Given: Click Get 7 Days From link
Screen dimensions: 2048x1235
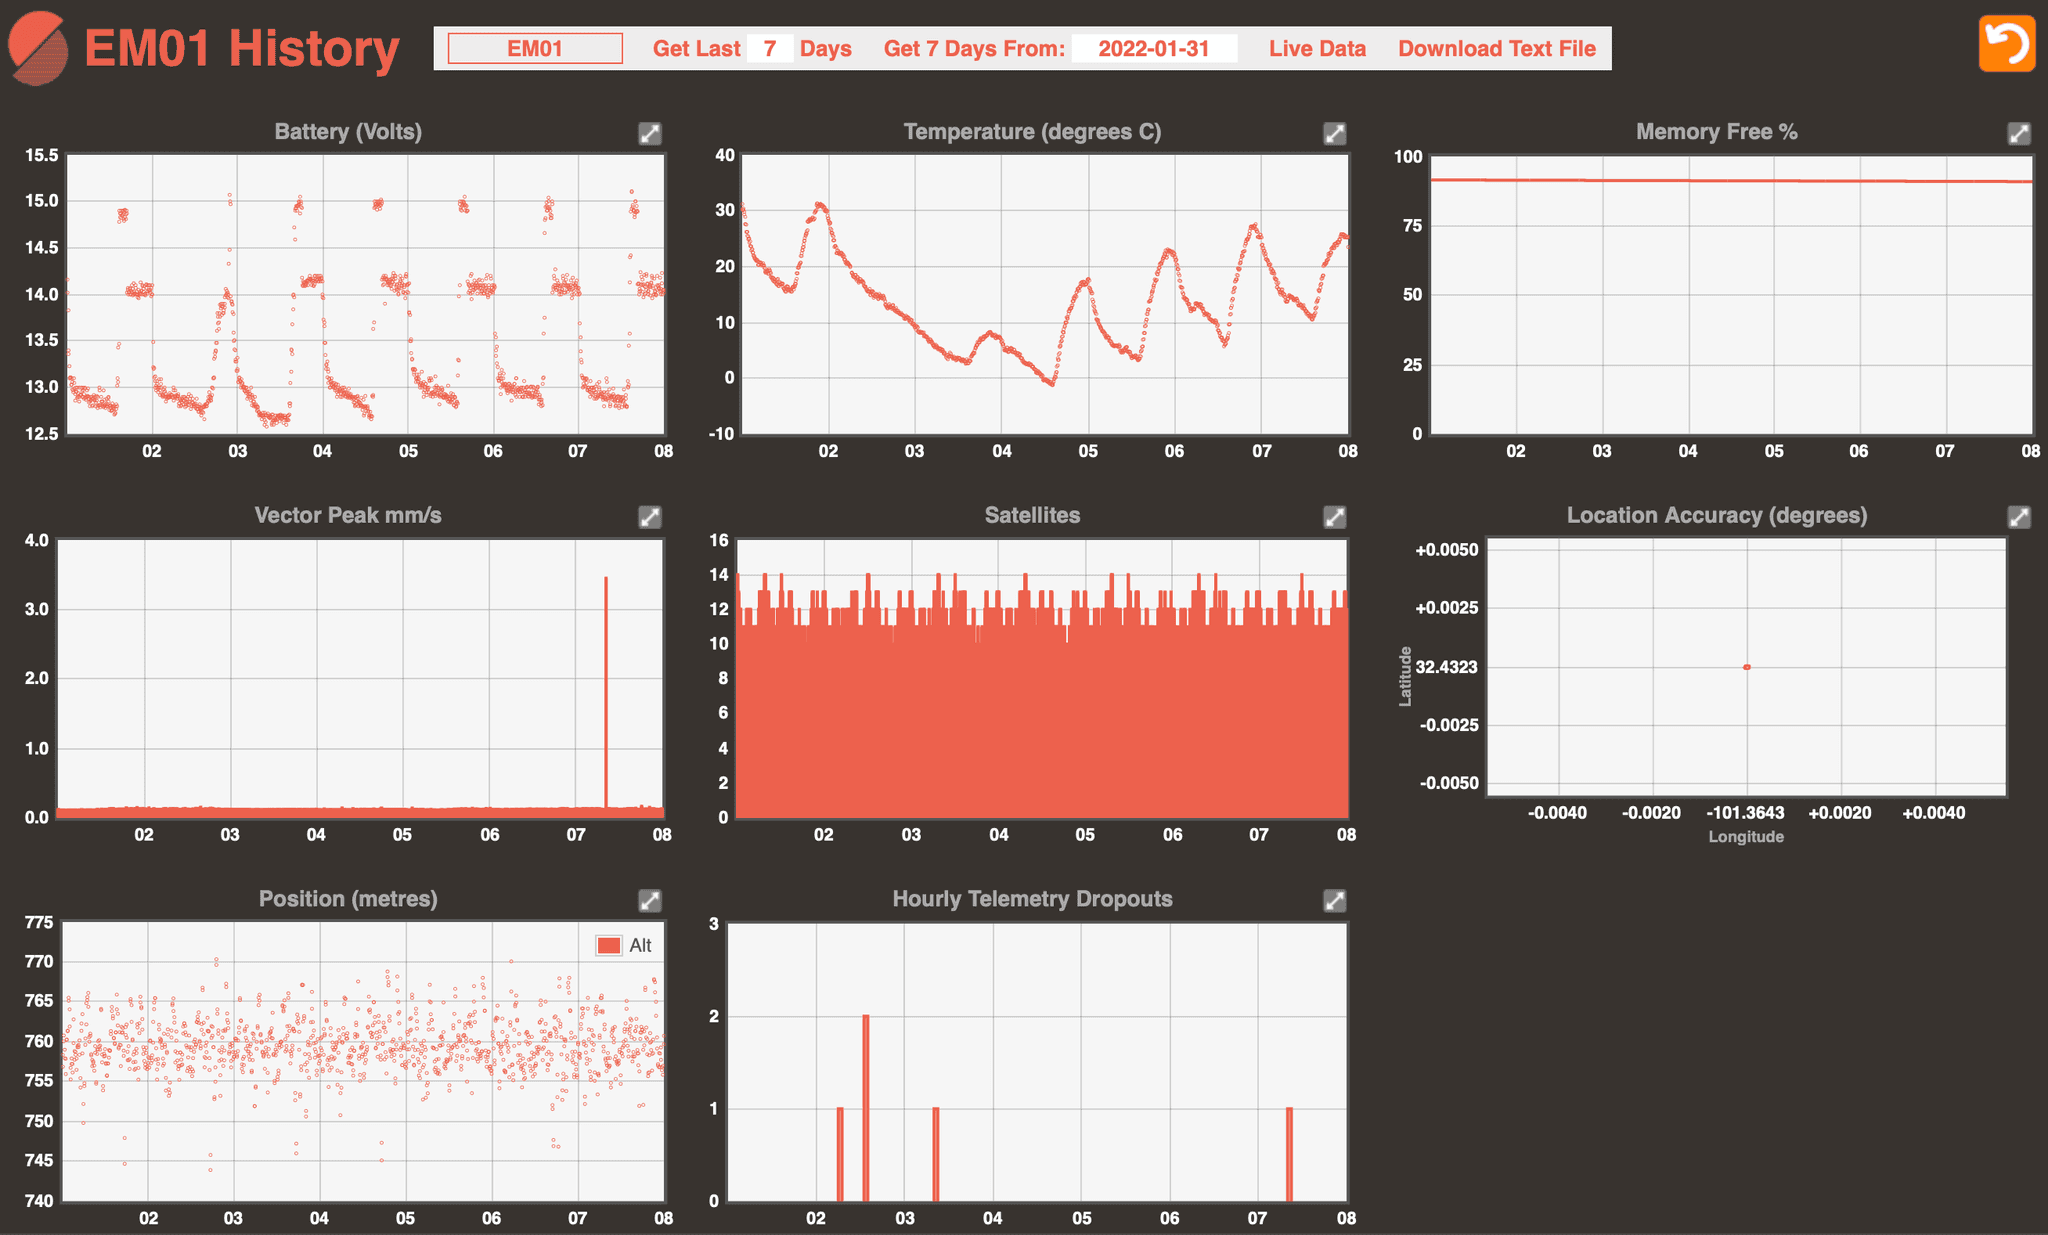Looking at the screenshot, I should 974,48.
